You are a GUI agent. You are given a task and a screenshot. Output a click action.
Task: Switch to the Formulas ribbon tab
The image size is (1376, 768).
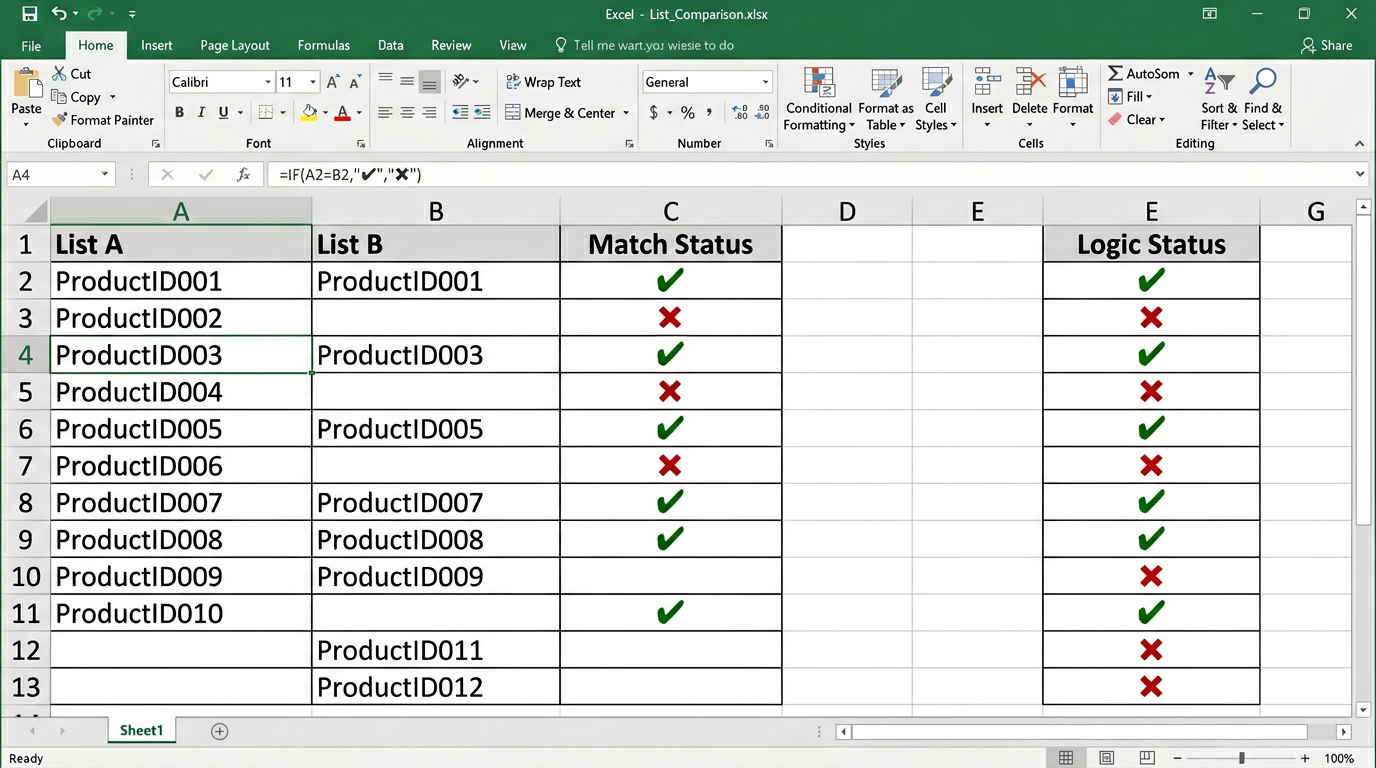pyautogui.click(x=323, y=45)
